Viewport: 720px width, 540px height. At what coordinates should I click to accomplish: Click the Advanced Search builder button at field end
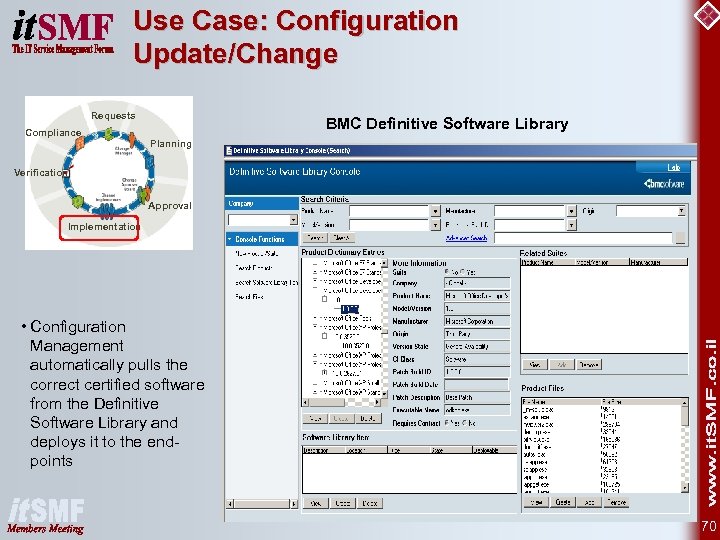[680, 238]
